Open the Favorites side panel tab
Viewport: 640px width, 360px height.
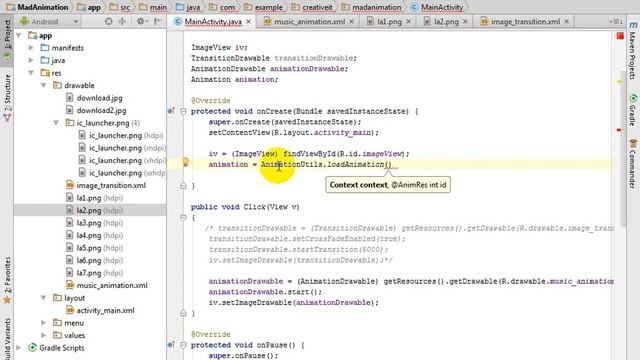click(7, 281)
